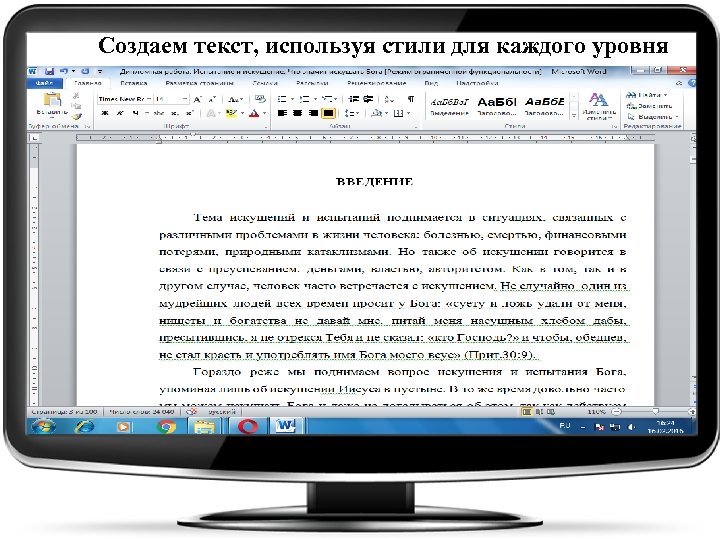Click the Word logo icon in title bar
The height and width of the screenshot is (540, 720).
(x=33, y=71)
